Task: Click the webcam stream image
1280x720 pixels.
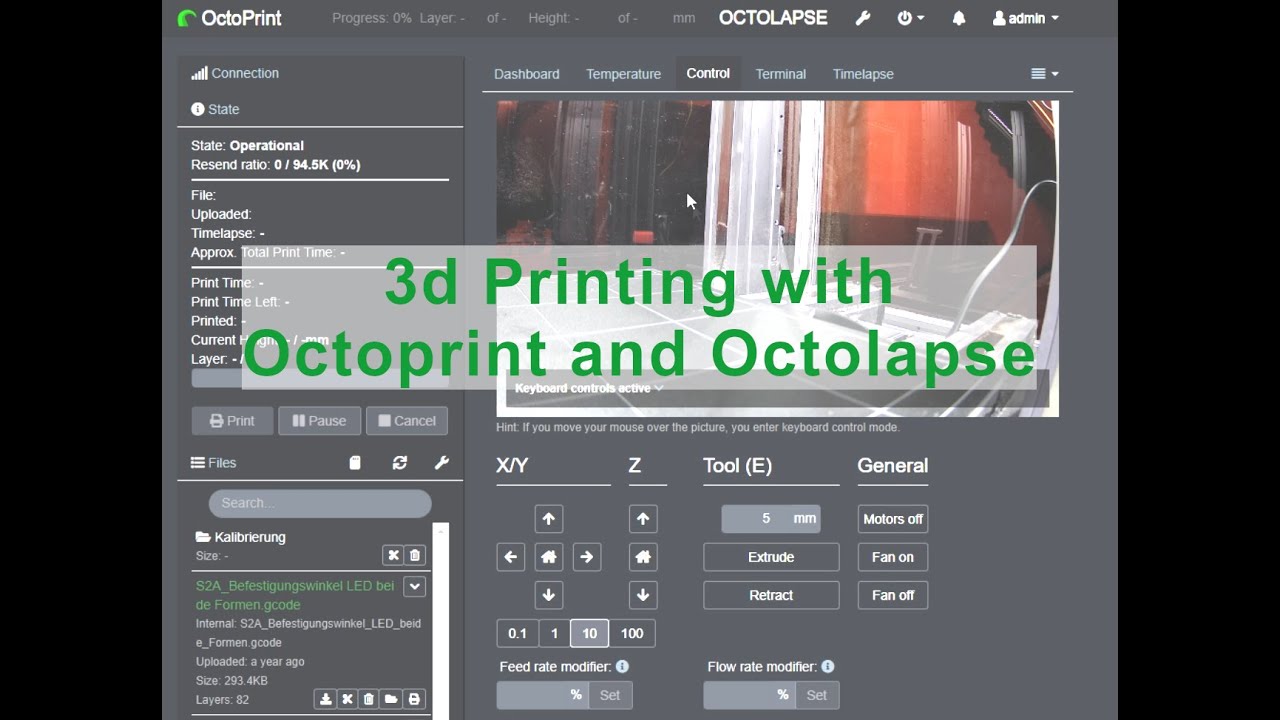Action: [x=777, y=258]
